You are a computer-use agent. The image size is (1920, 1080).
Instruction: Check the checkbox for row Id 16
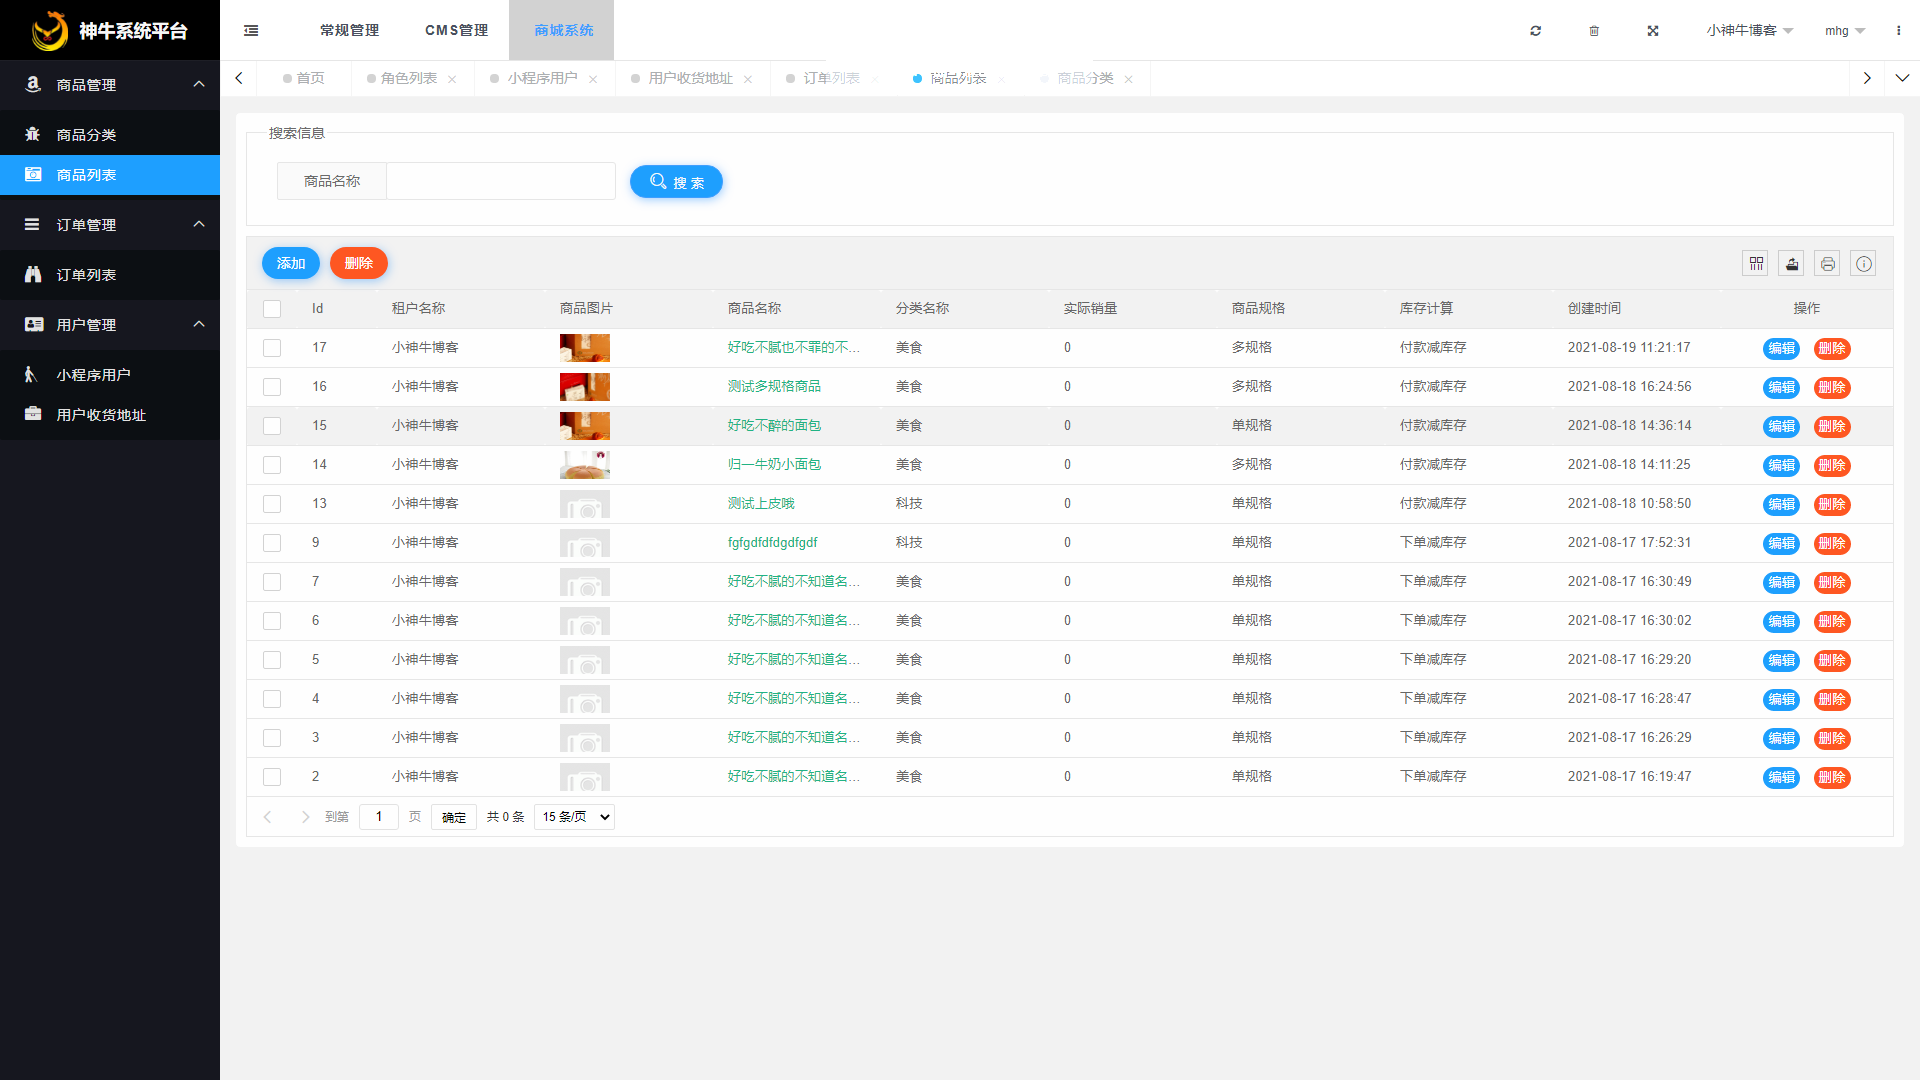[272, 387]
